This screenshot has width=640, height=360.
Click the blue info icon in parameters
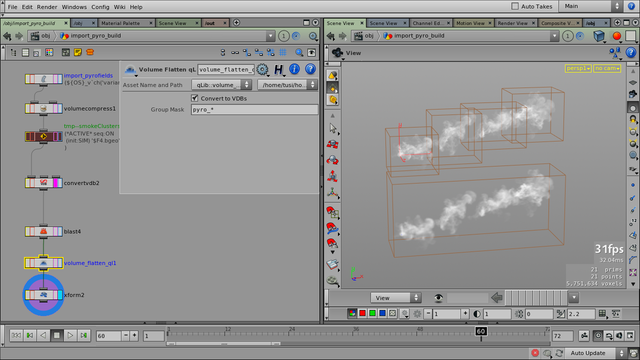click(x=294, y=69)
